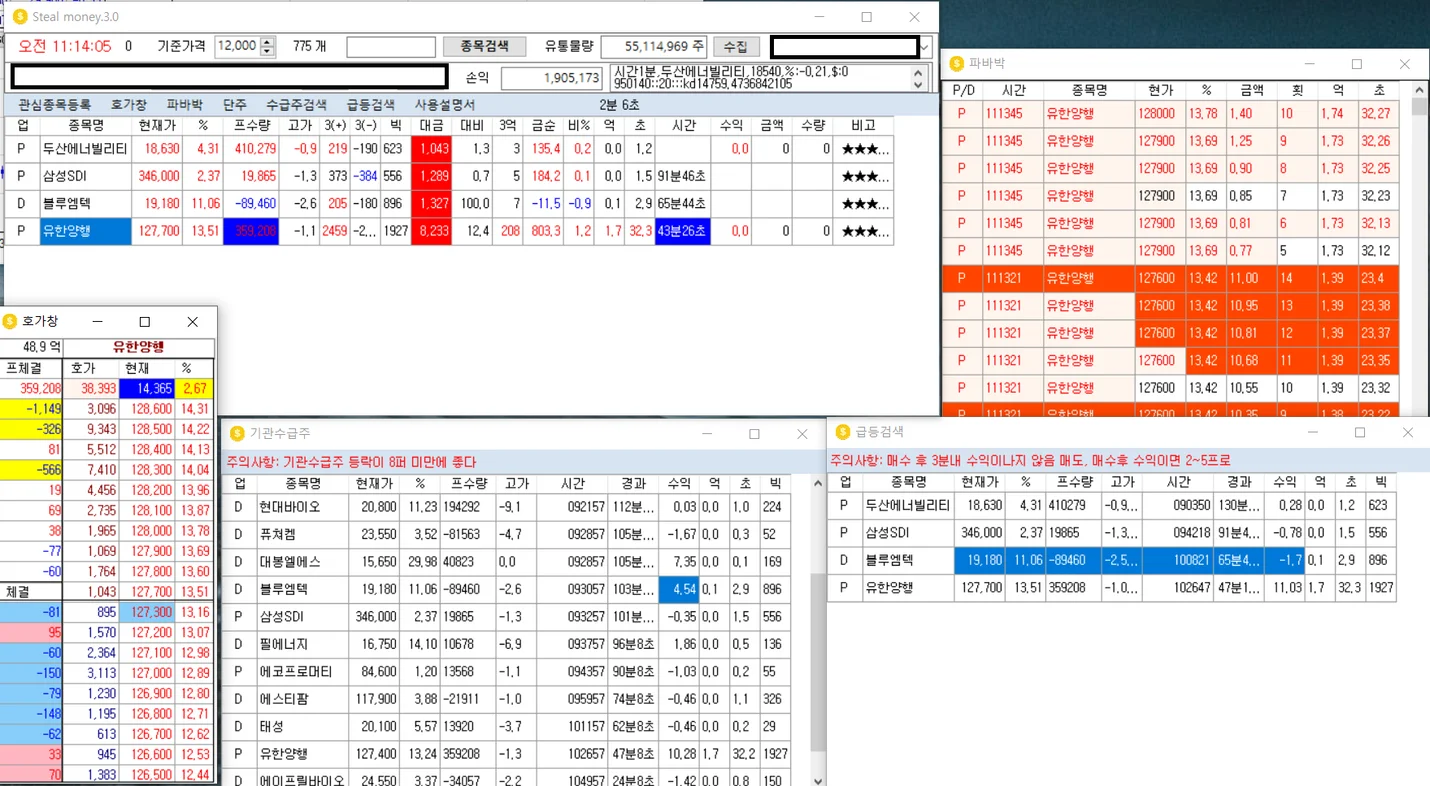The height and width of the screenshot is (786, 1430).
Task: Select highlighted 유한양행 cell in the main table
Action: [x=86, y=231]
